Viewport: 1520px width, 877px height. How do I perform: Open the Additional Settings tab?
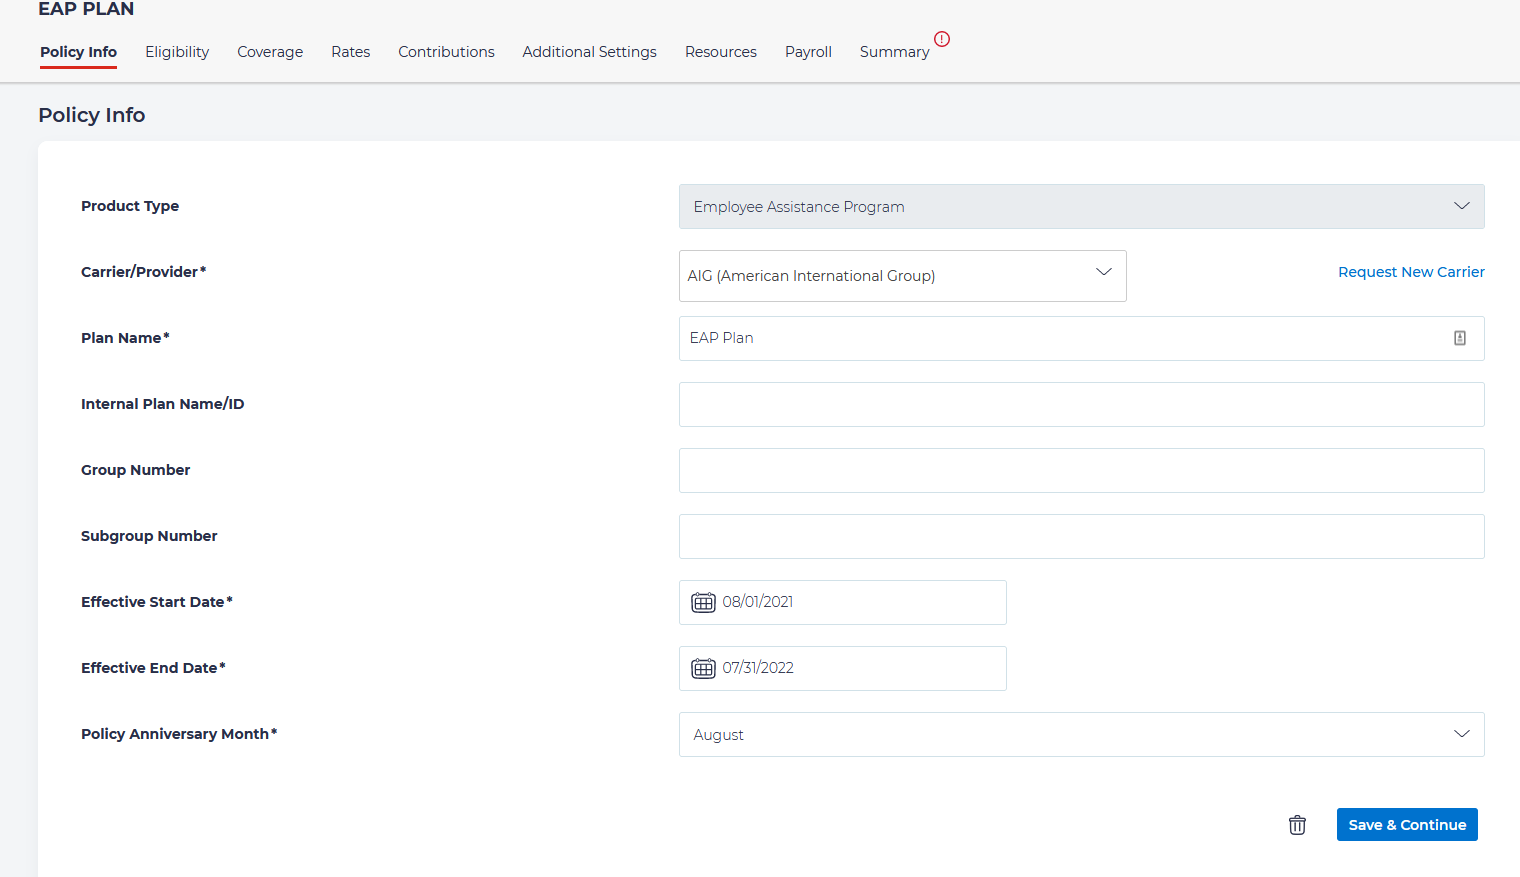click(x=589, y=51)
